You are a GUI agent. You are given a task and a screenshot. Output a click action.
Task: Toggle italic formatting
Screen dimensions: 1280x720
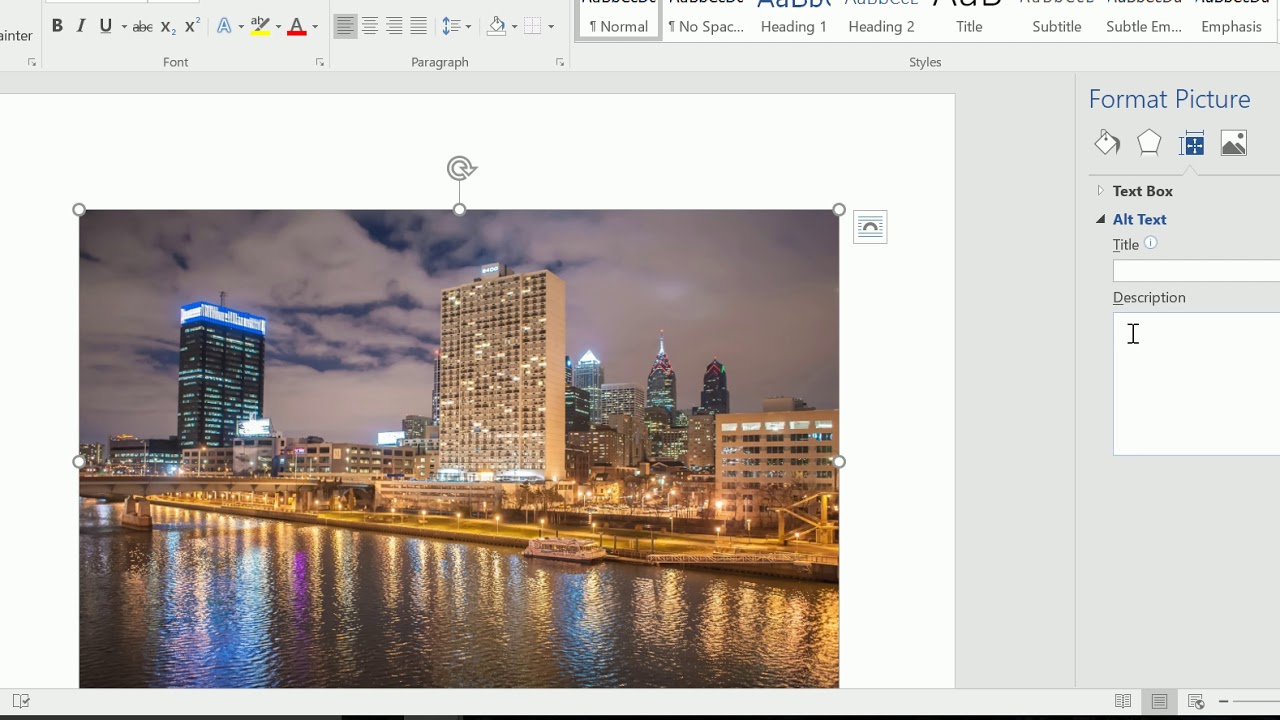(x=81, y=27)
